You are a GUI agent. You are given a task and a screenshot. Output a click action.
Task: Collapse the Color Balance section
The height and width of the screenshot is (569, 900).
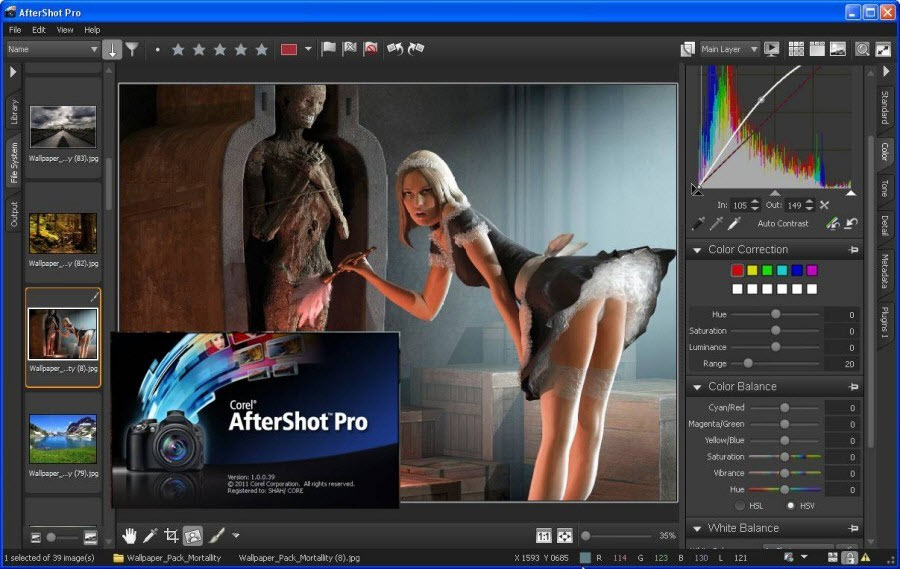click(x=696, y=386)
